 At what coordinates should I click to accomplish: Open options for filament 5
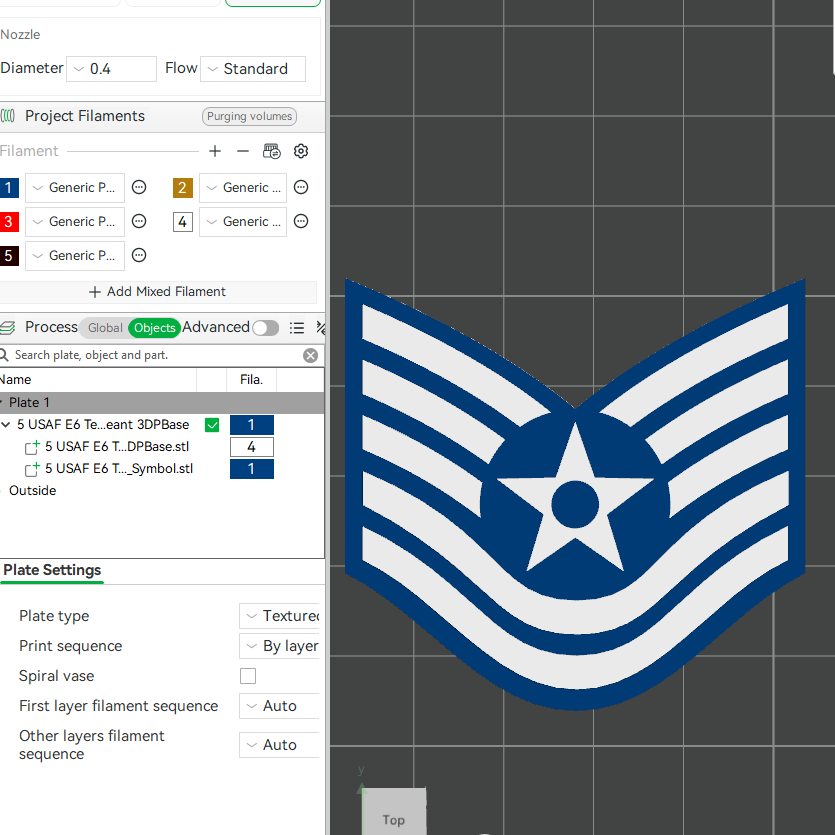pos(139,256)
